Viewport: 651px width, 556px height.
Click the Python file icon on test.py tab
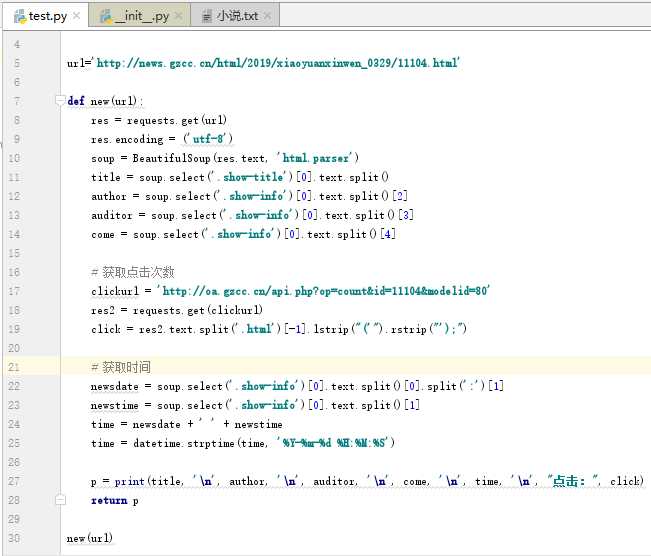(20, 16)
